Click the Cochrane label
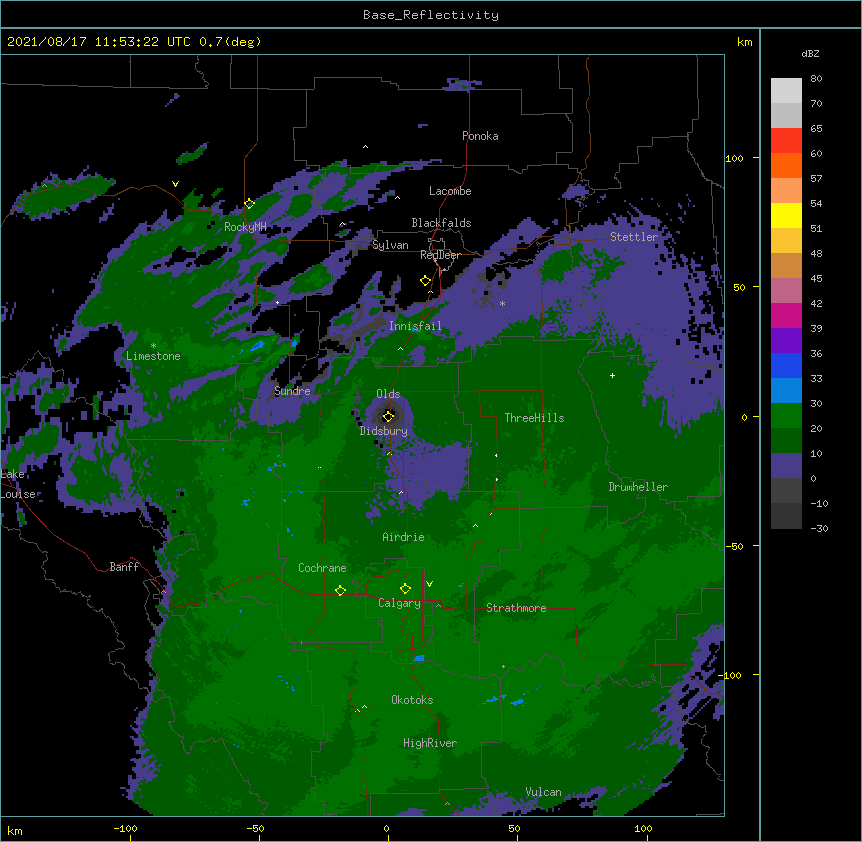 coord(322,568)
